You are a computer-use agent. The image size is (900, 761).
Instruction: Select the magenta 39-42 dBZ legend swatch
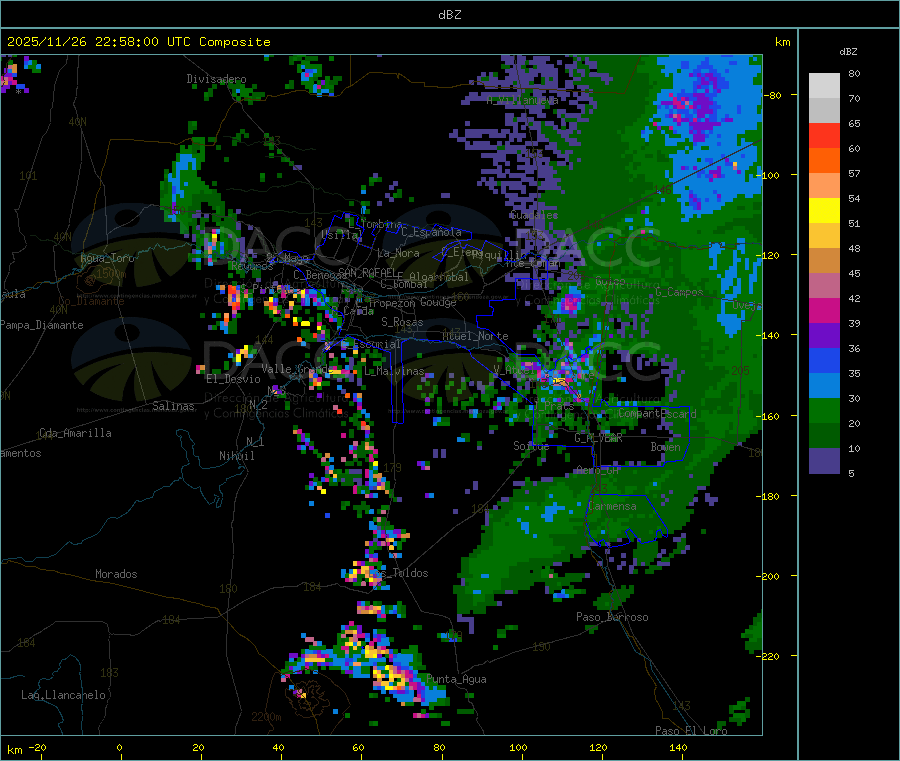click(x=824, y=310)
